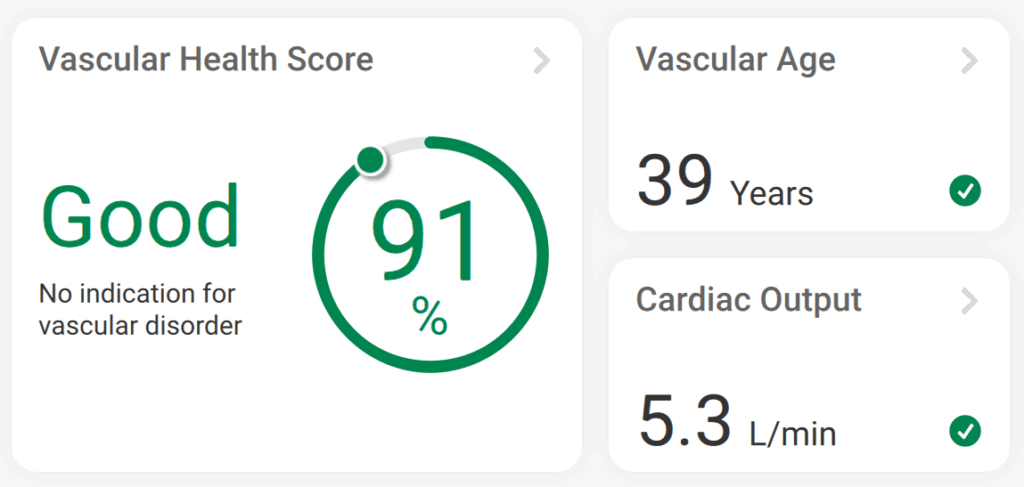
Task: Select the Vascular Health Score title
Action: pyautogui.click(x=206, y=59)
